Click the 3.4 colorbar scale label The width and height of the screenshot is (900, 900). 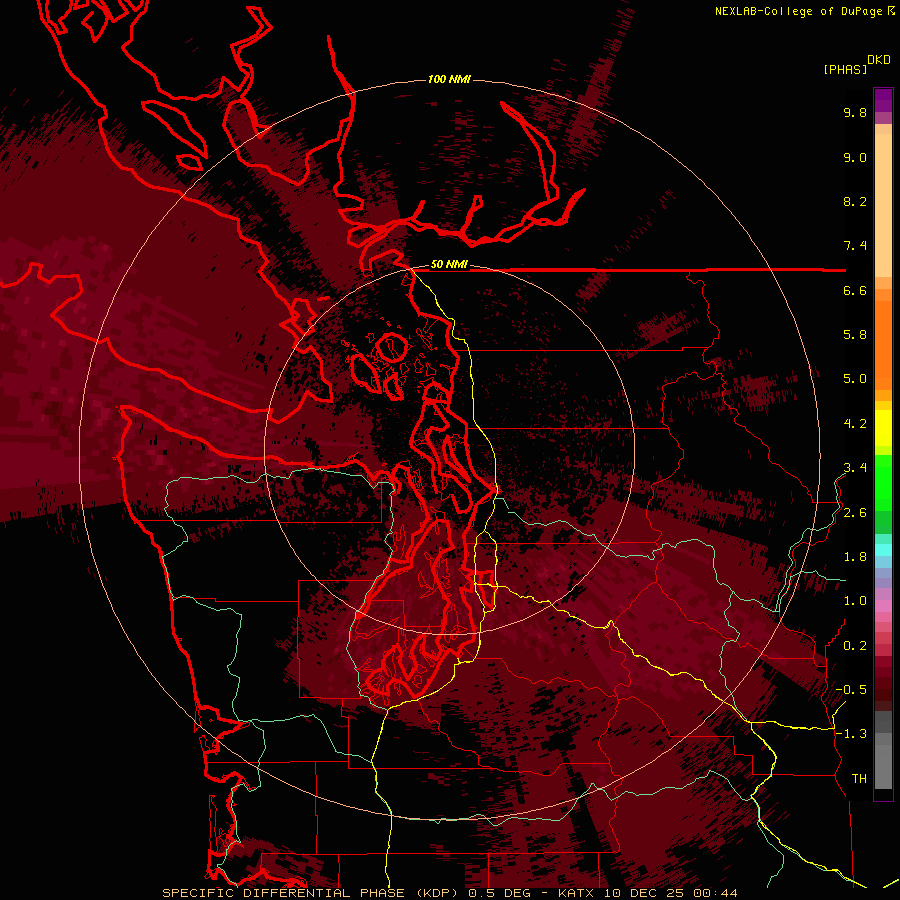tap(855, 468)
